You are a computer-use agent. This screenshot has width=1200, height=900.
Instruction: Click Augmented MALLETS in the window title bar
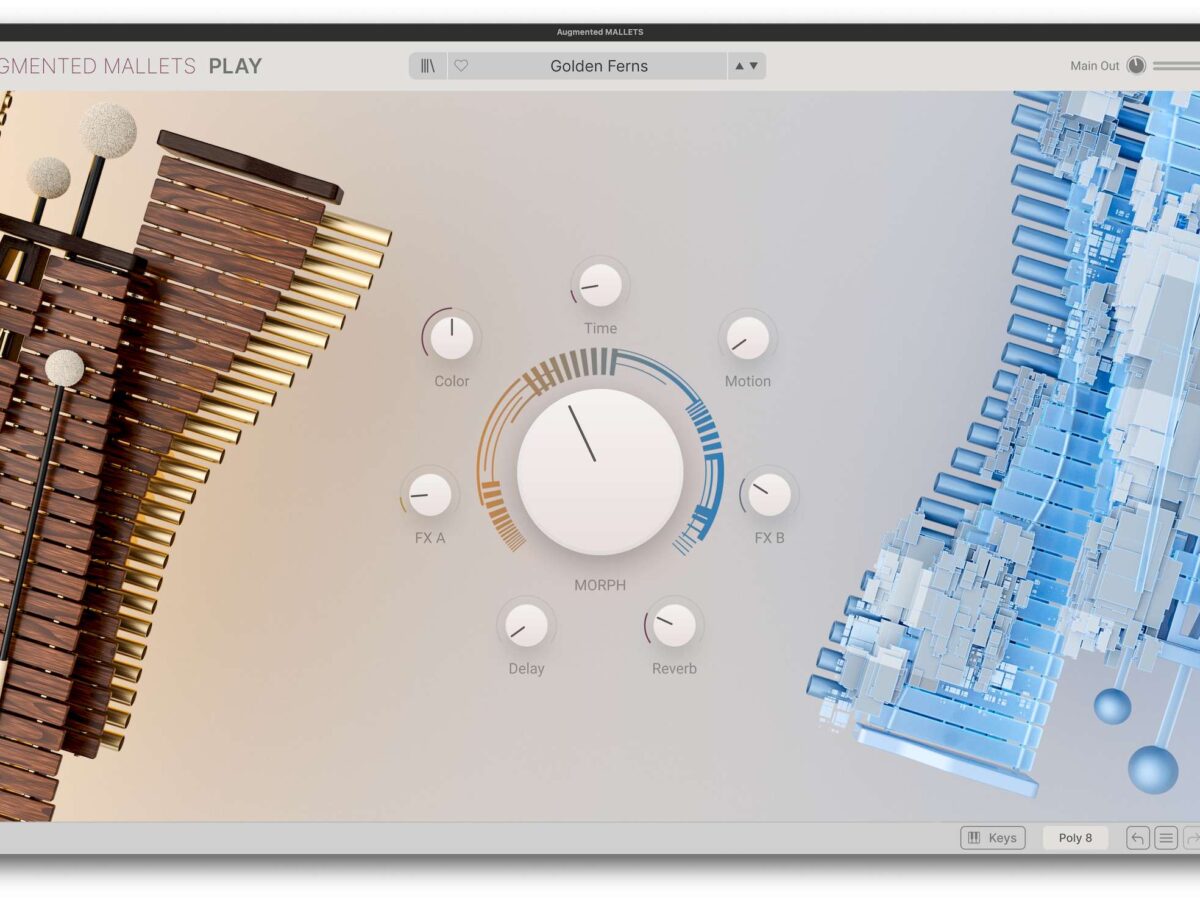point(600,31)
